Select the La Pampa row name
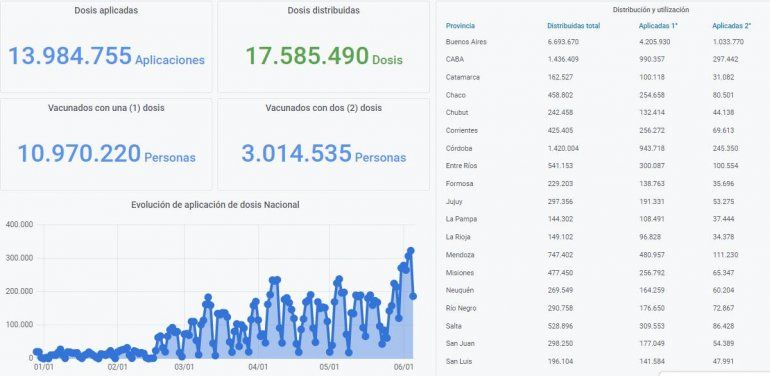770x376 pixels. (461, 219)
